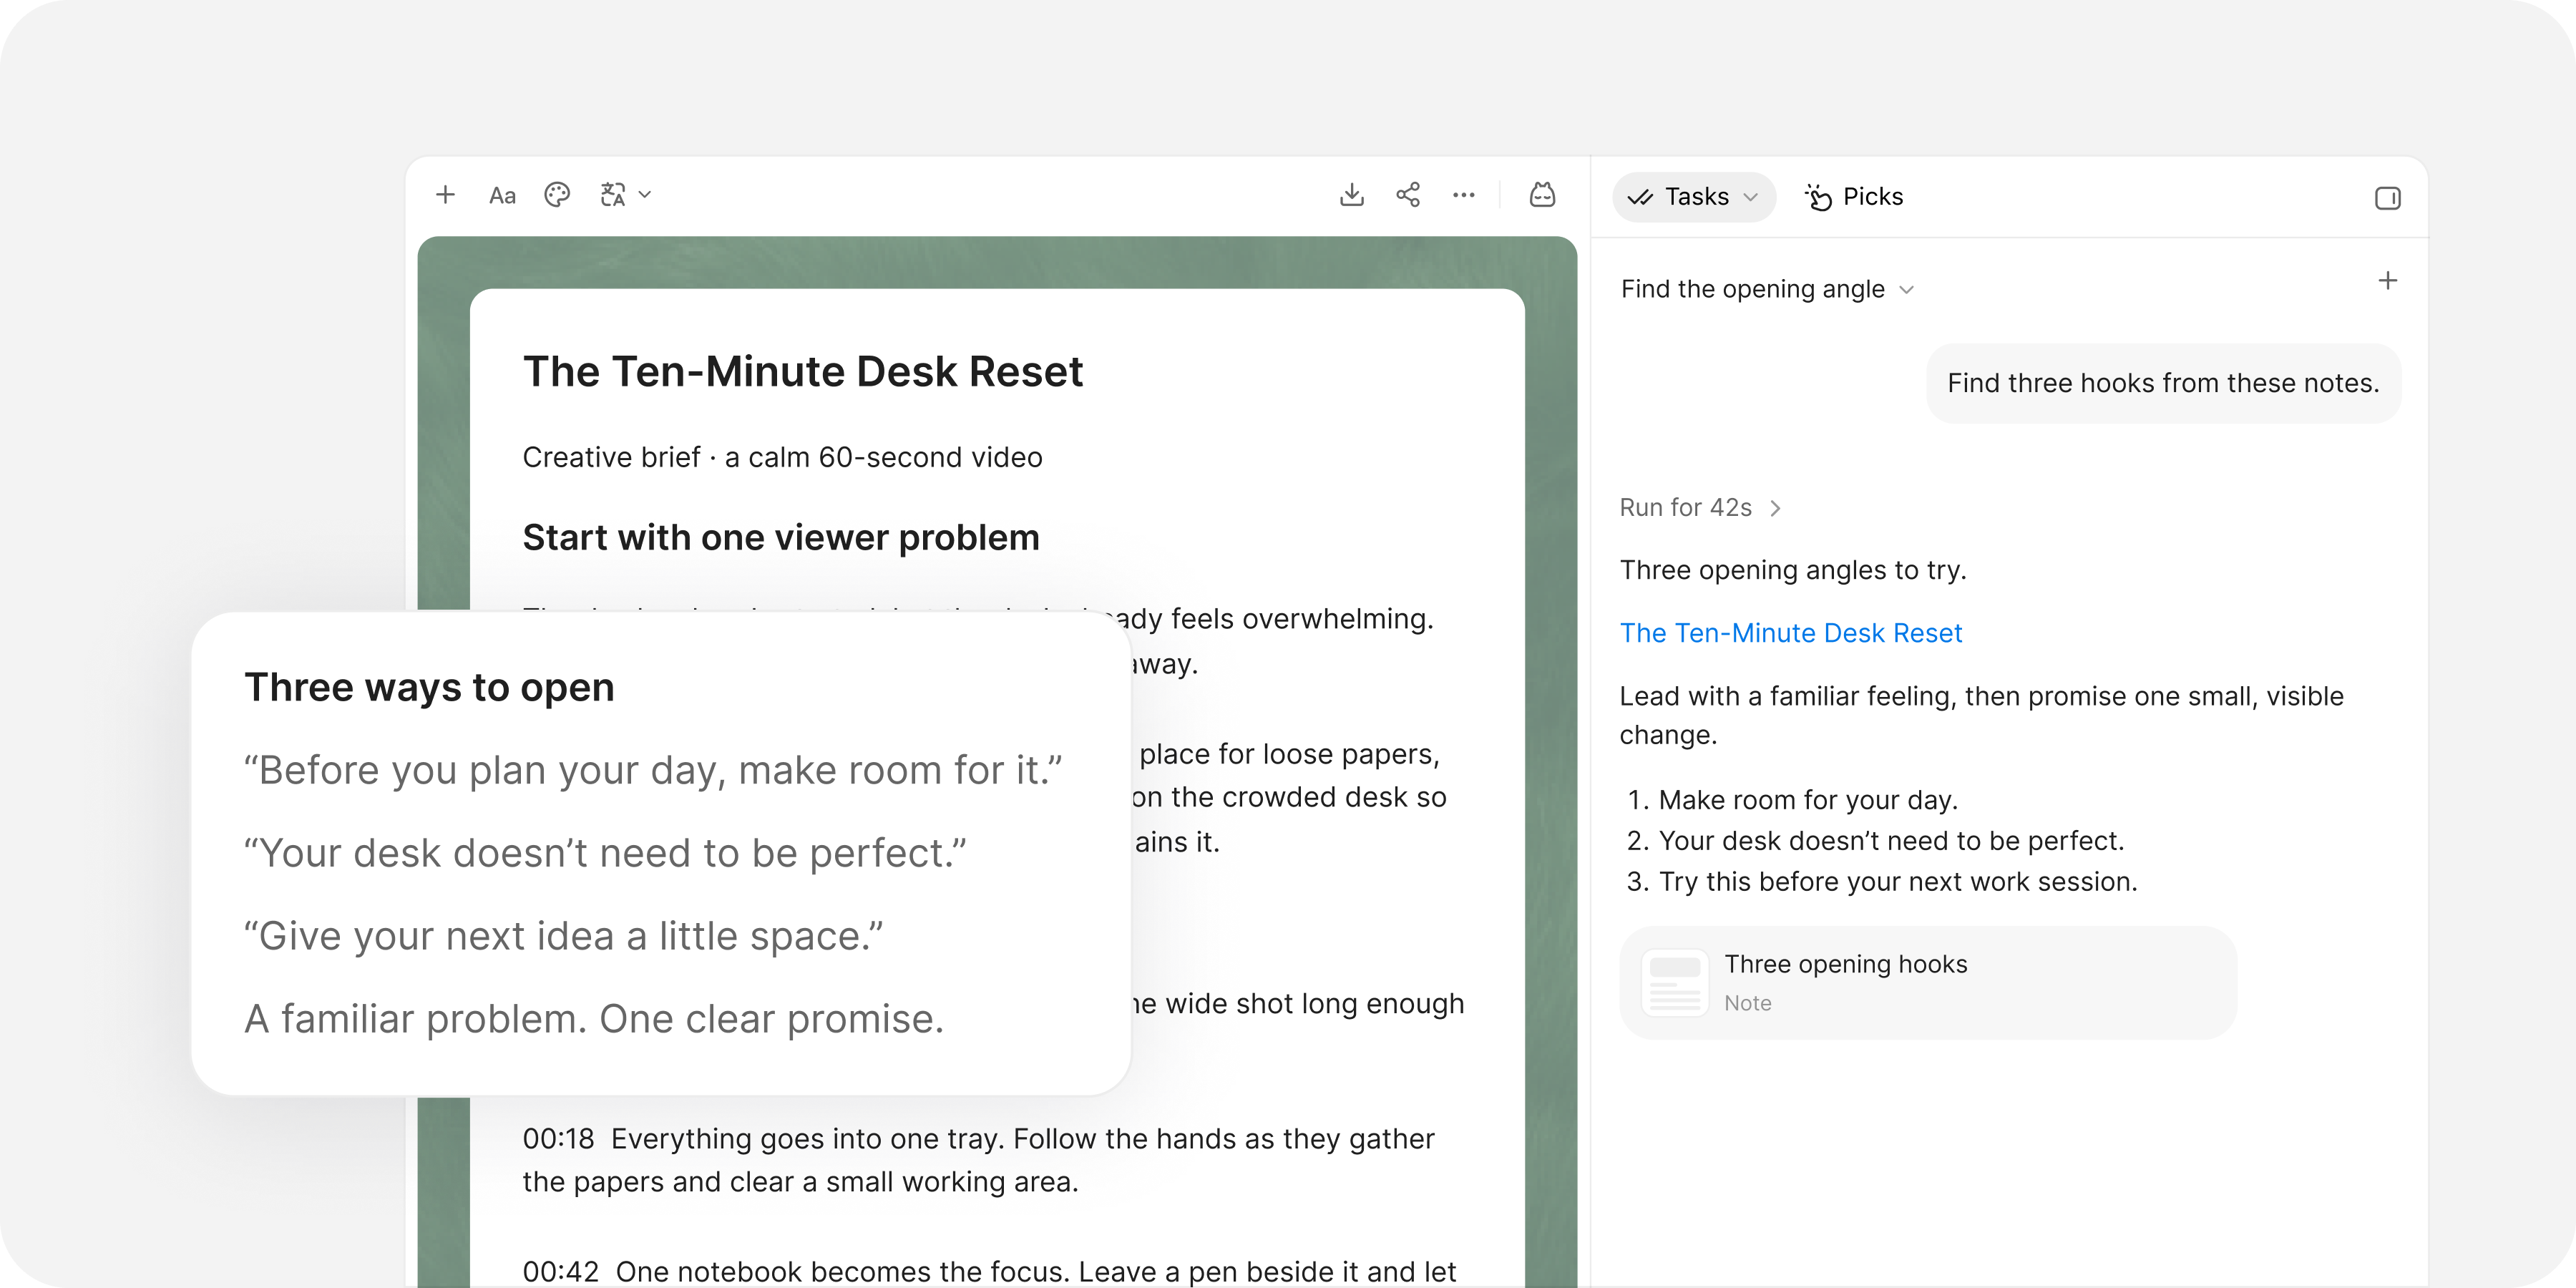Expand the translate dropdown chevron
Image resolution: width=2576 pixels, height=1288 pixels.
click(x=646, y=195)
